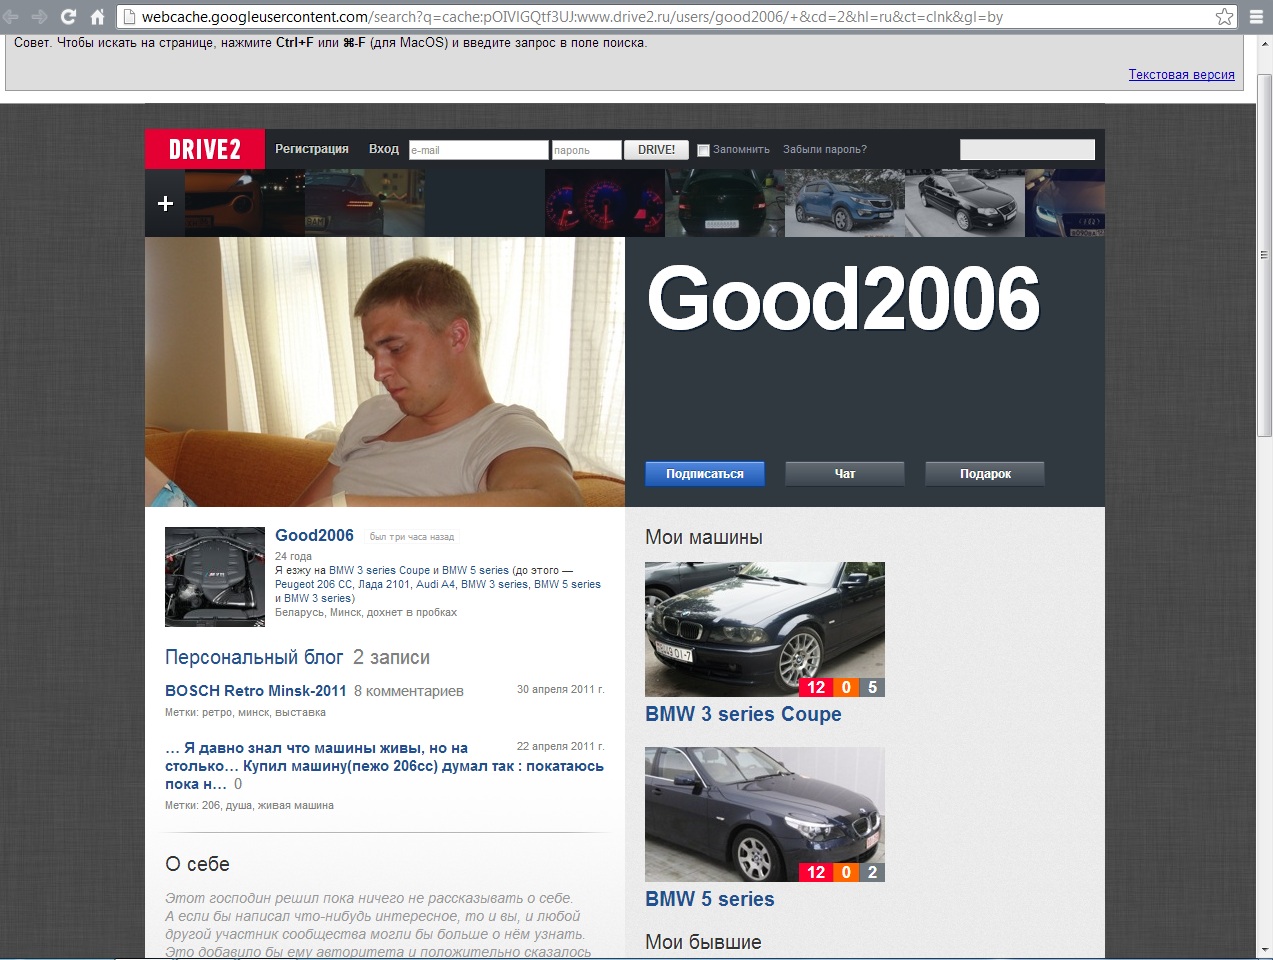The image size is (1273, 960).
Task: Click the 'был три часа назад' status text
Action: point(412,537)
